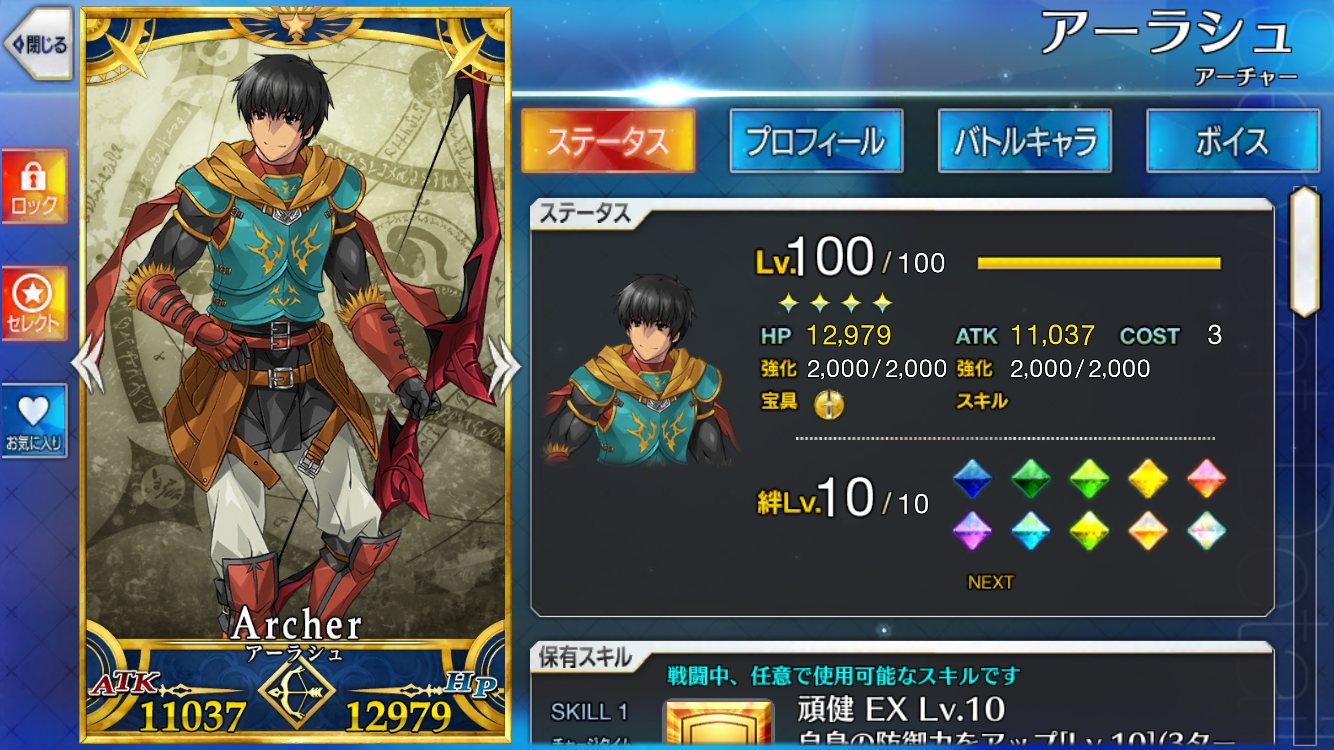Image resolution: width=1334 pixels, height=750 pixels.
Task: Select the purple bond crystal icon
Action: [x=970, y=531]
